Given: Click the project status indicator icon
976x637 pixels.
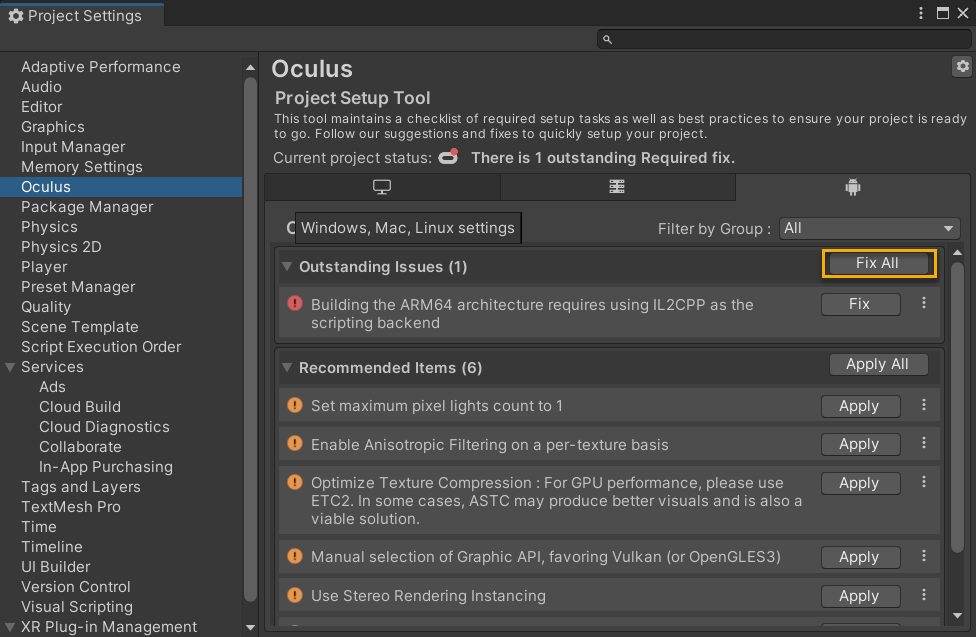Looking at the screenshot, I should [448, 157].
